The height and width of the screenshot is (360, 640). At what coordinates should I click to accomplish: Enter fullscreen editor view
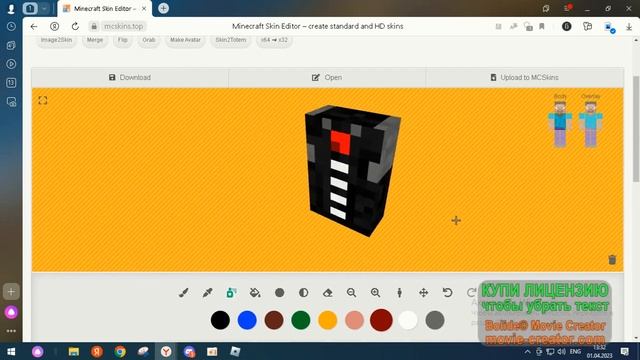pos(43,100)
